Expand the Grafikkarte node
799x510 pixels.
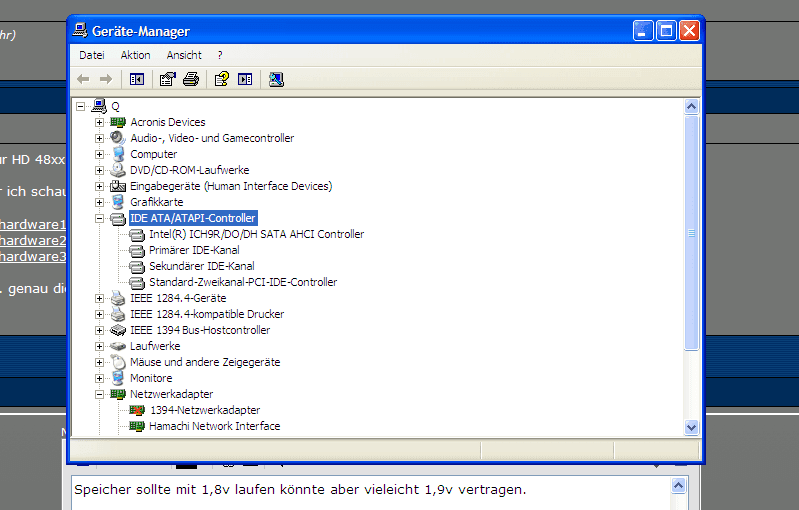coord(100,202)
